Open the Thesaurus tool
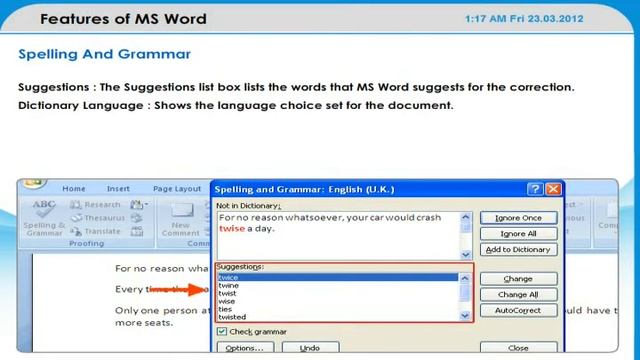 (x=97, y=218)
